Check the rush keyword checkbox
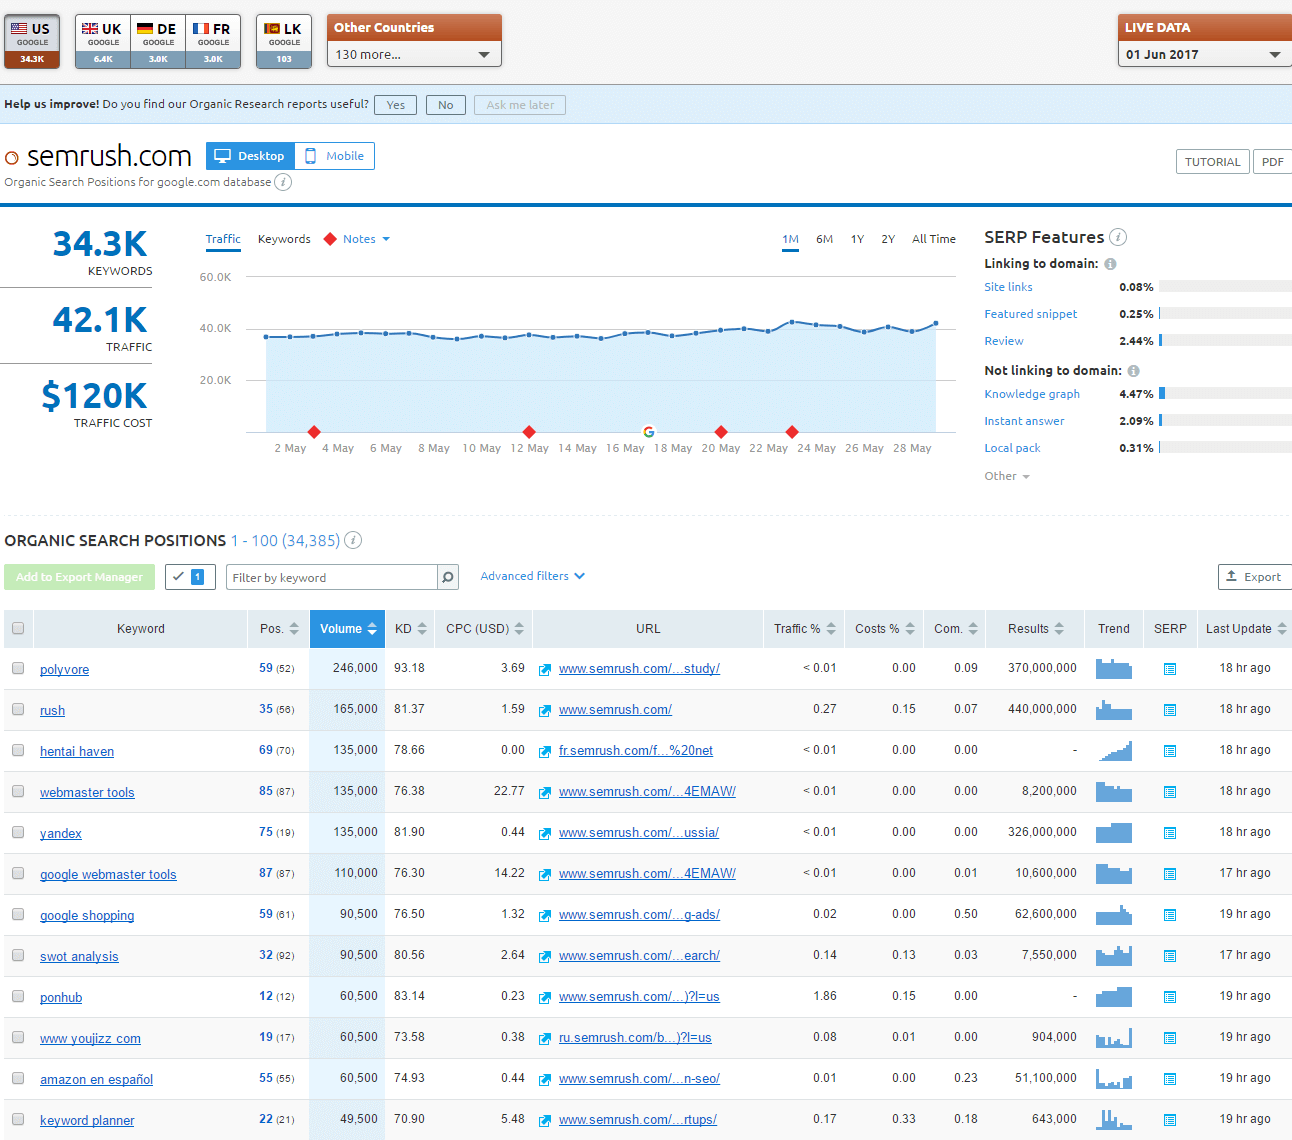Viewport: 1292px width, 1140px height. pyautogui.click(x=18, y=709)
